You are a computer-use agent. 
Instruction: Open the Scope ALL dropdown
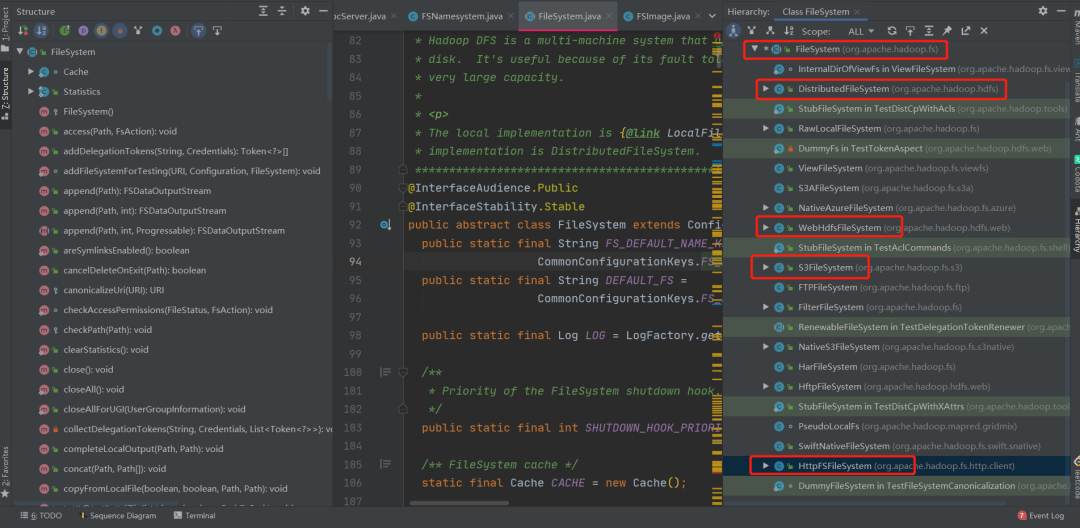click(x=861, y=31)
